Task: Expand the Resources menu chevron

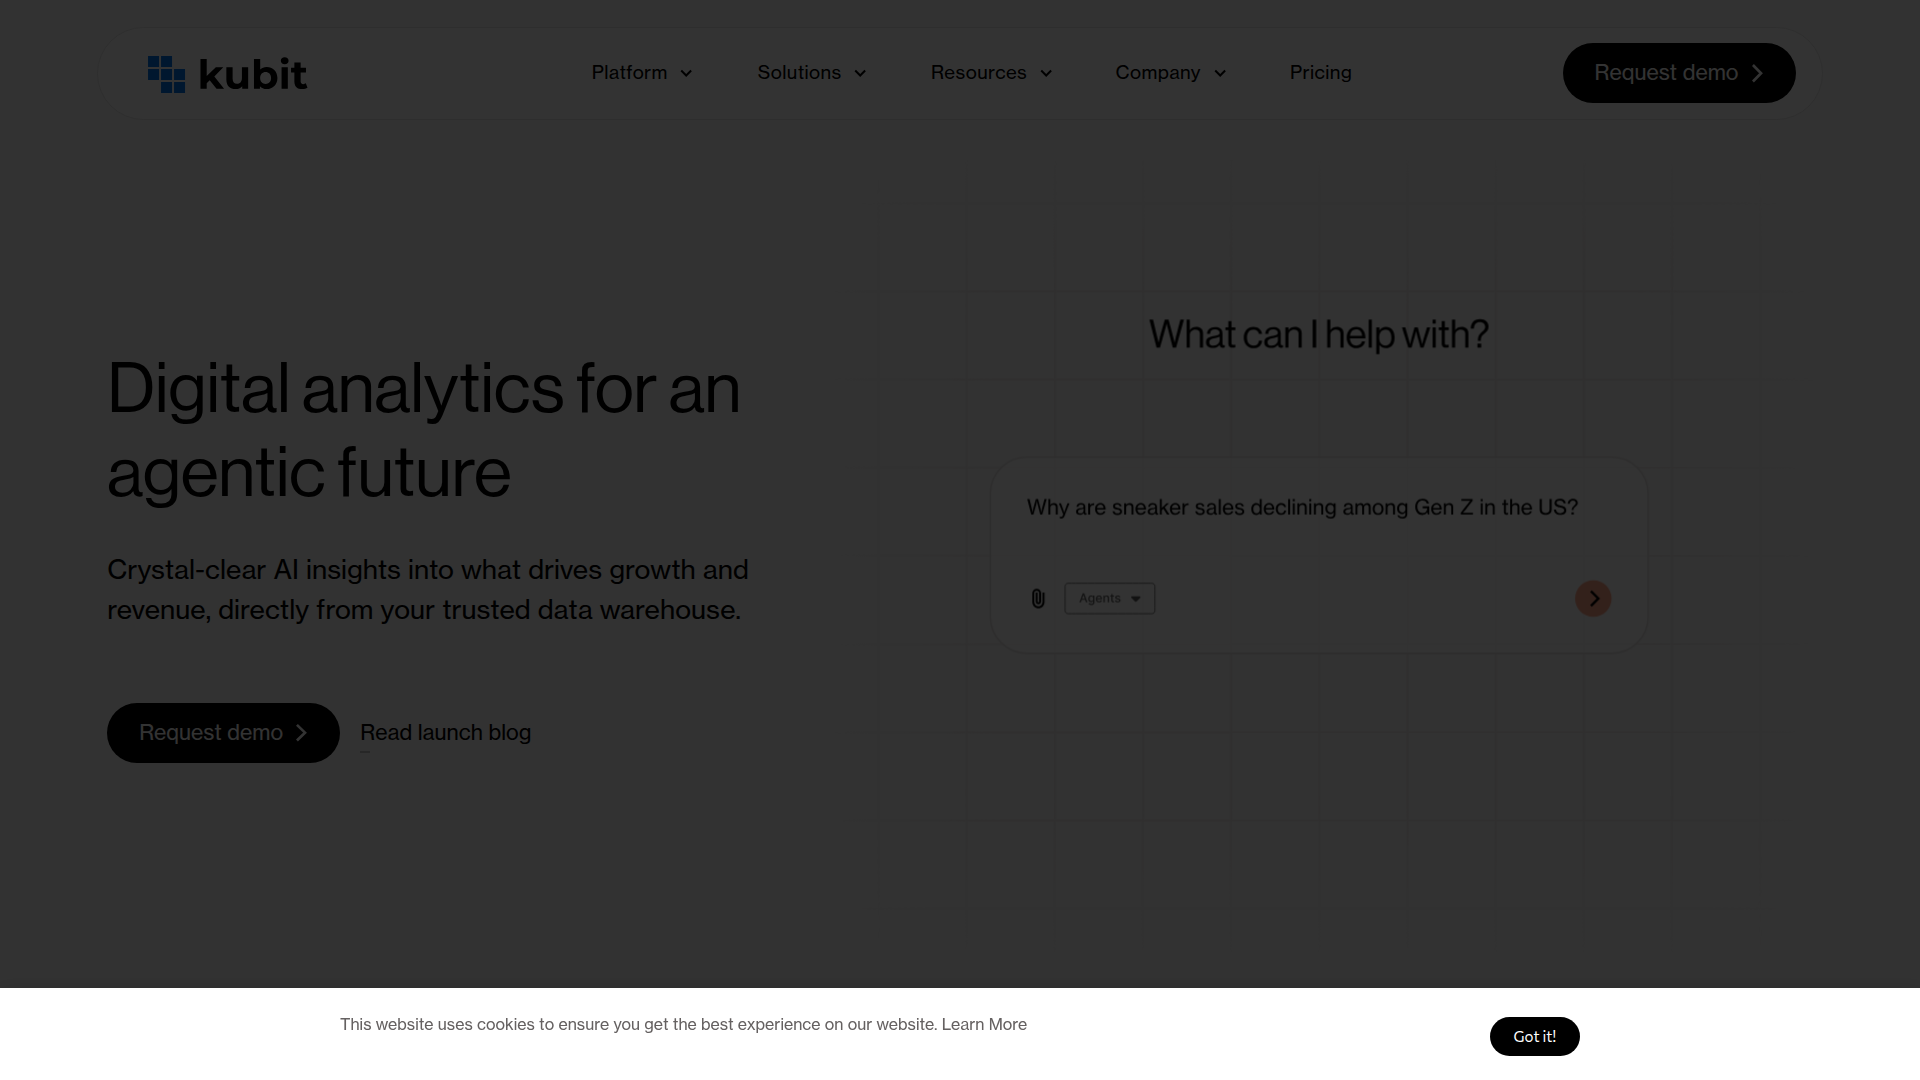Action: pos(1046,73)
